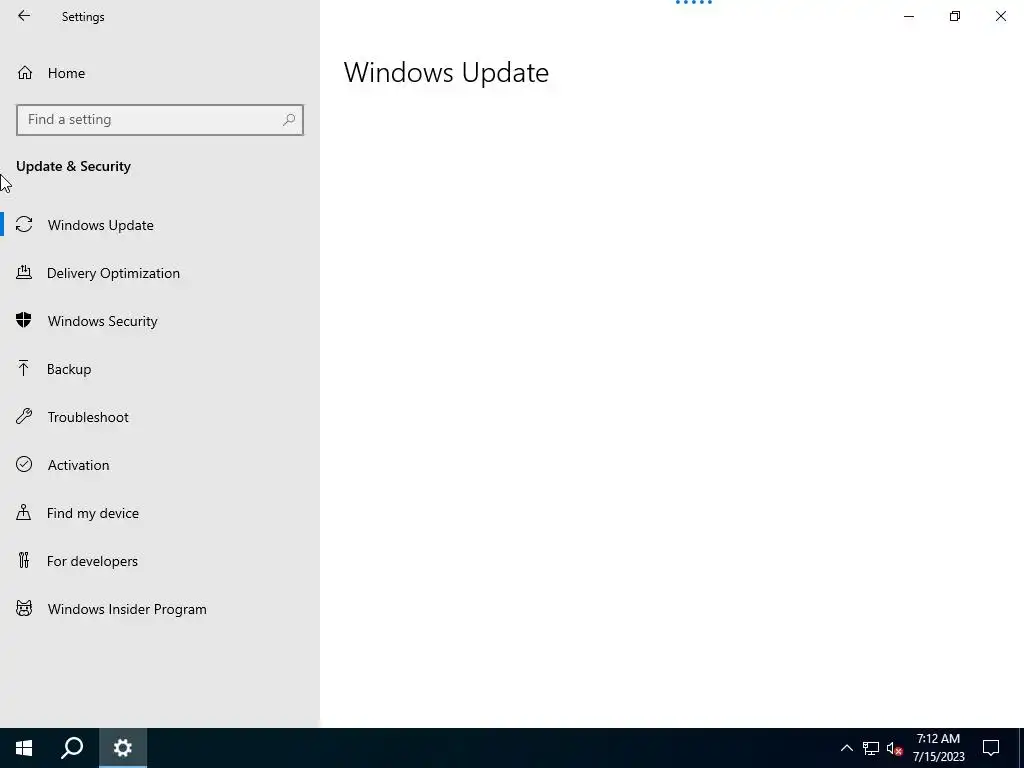Open the network status tray icon

click(x=871, y=748)
